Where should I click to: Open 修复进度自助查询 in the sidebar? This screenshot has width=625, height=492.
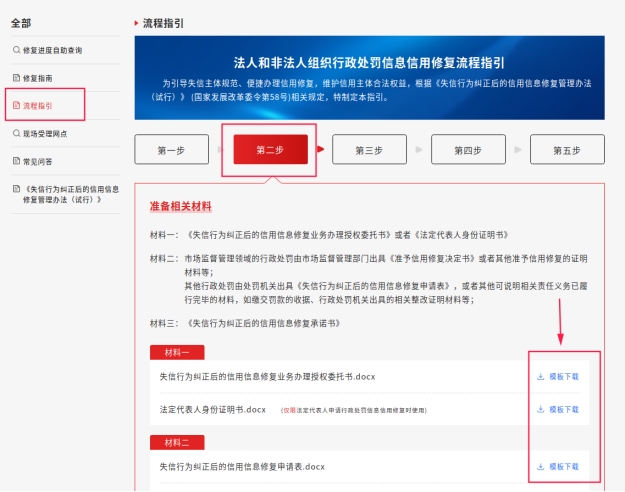pos(52,50)
